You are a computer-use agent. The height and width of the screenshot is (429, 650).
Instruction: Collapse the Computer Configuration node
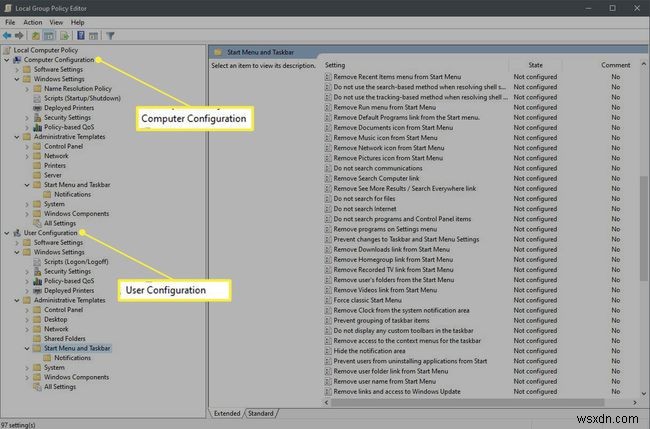pos(7,60)
